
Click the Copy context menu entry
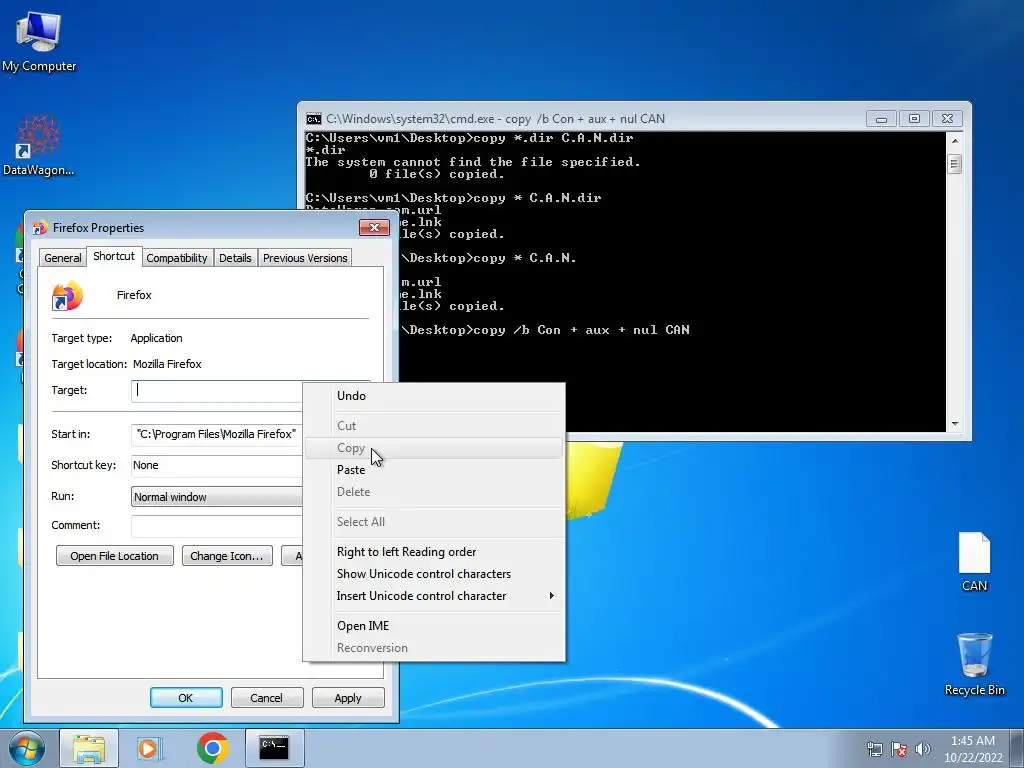pos(434,448)
